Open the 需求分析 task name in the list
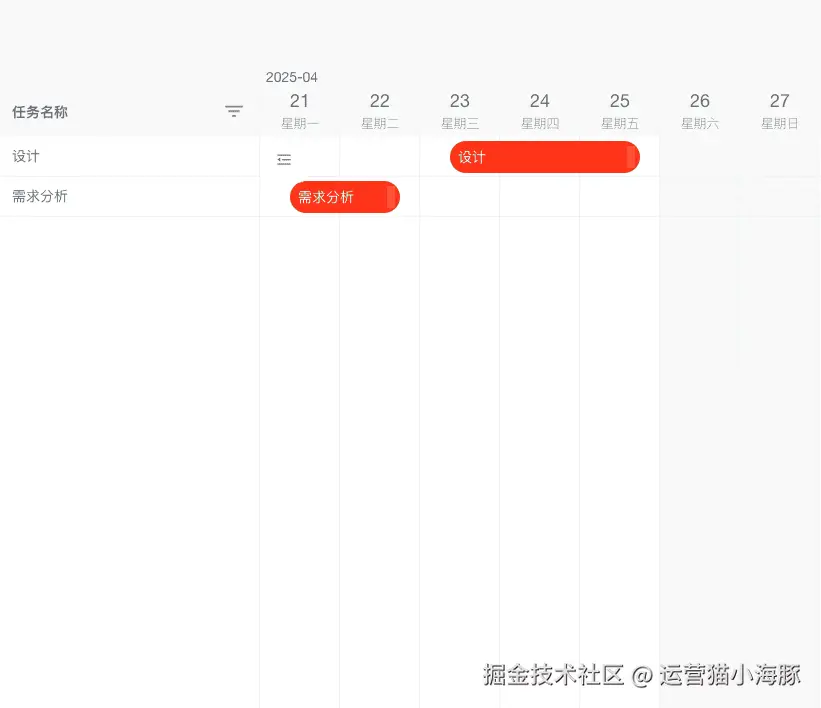The image size is (821, 708). 41,196
